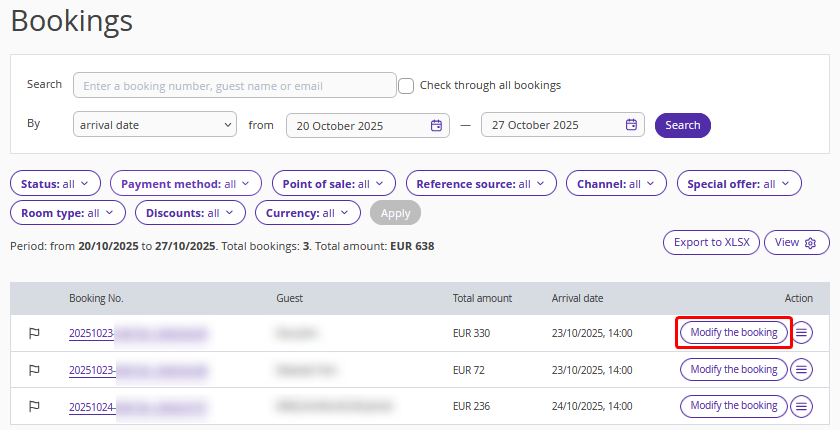Open the Status filter dropdown

pyautogui.click(x=55, y=184)
